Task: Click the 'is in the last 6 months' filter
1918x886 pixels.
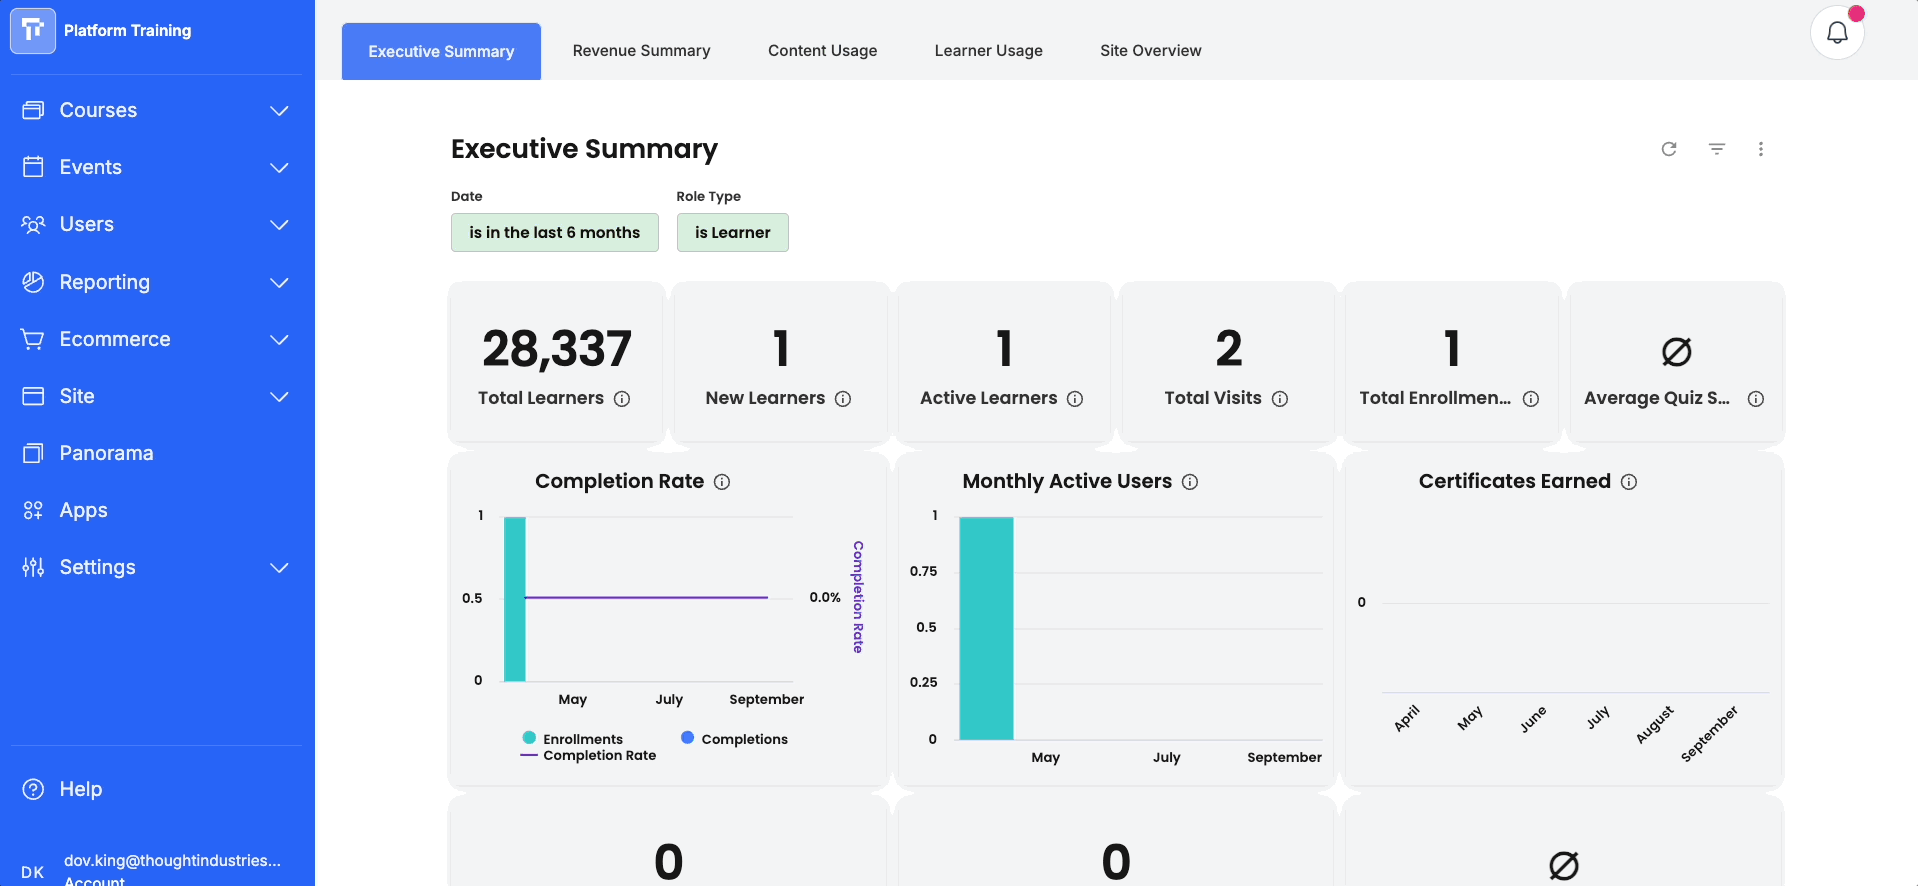Action: (554, 233)
